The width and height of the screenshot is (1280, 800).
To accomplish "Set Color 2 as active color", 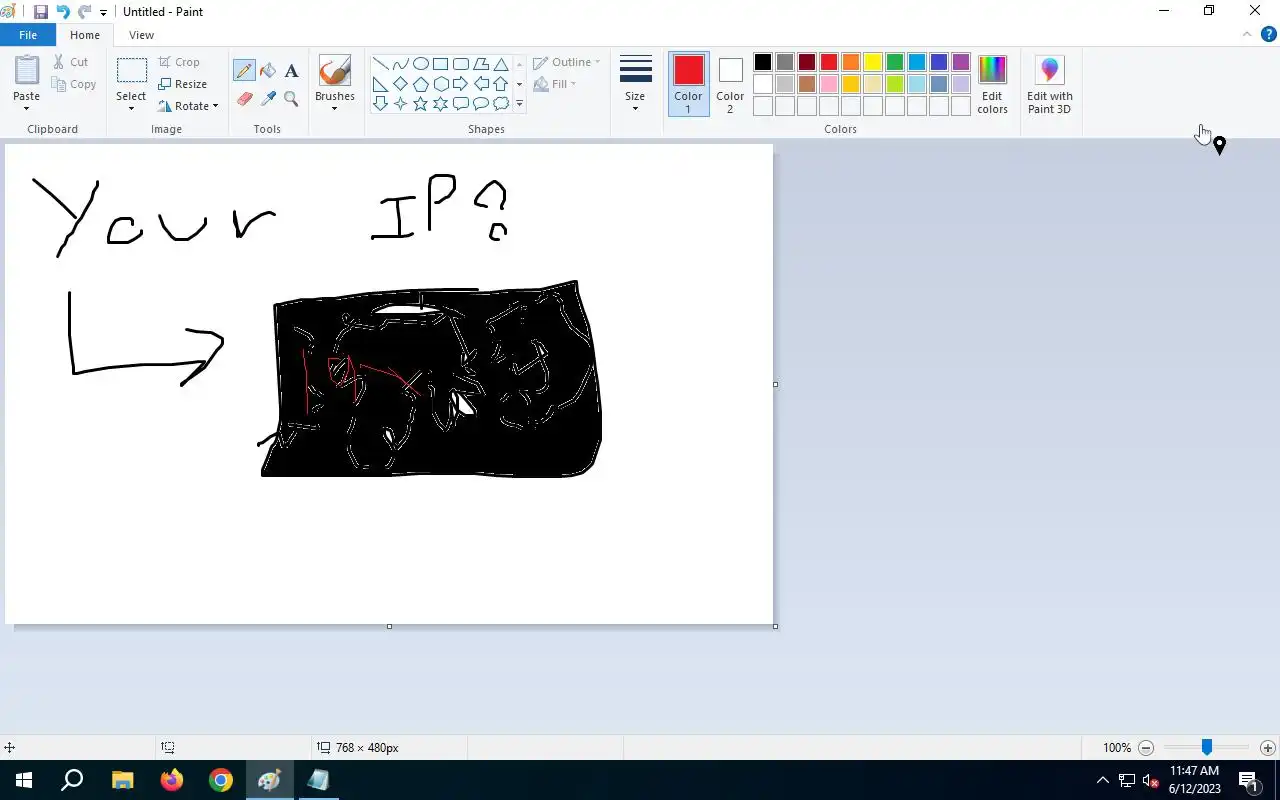I will click(x=730, y=84).
